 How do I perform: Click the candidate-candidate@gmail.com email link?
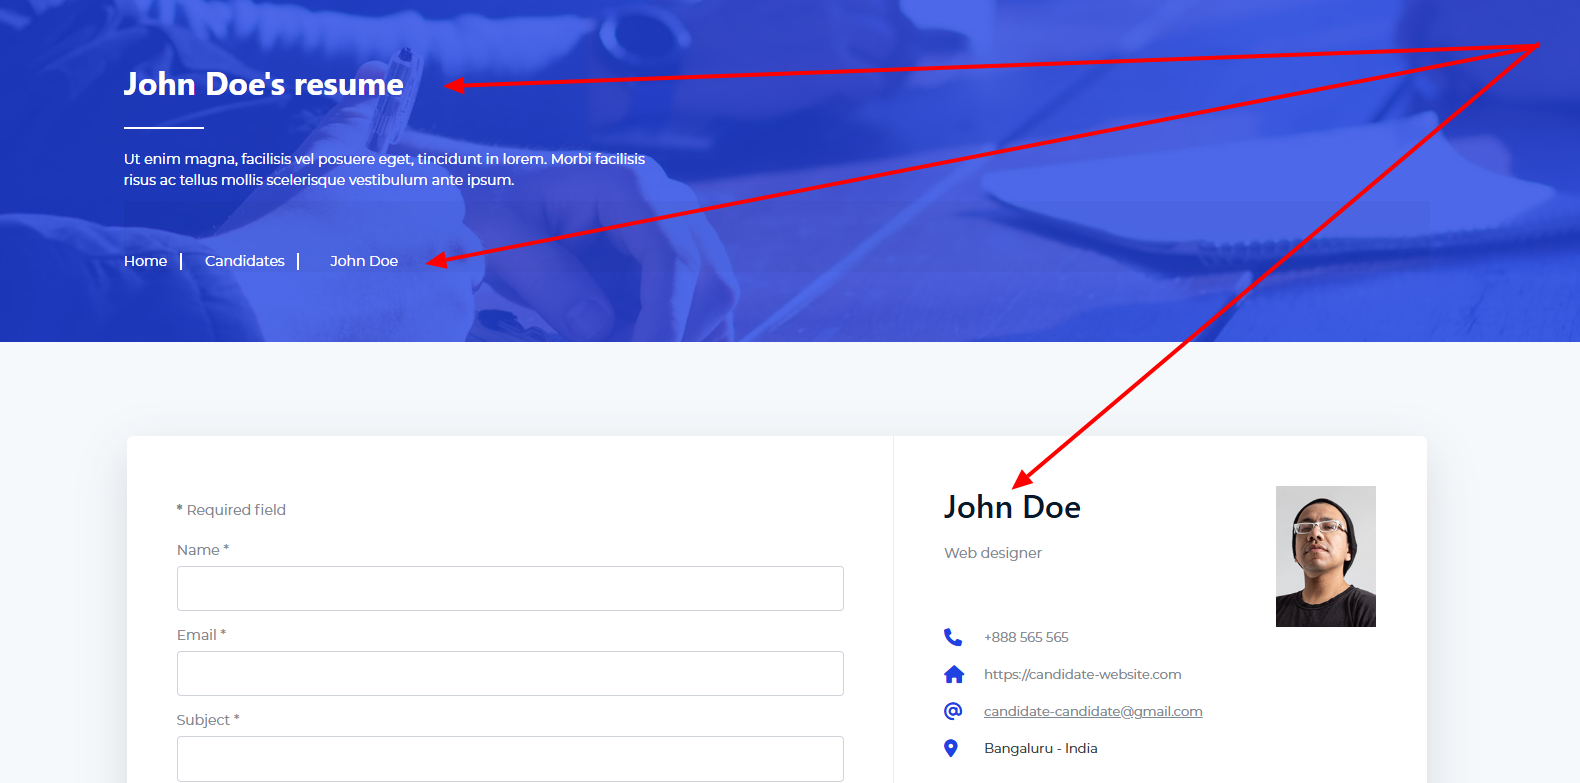tap(1093, 711)
